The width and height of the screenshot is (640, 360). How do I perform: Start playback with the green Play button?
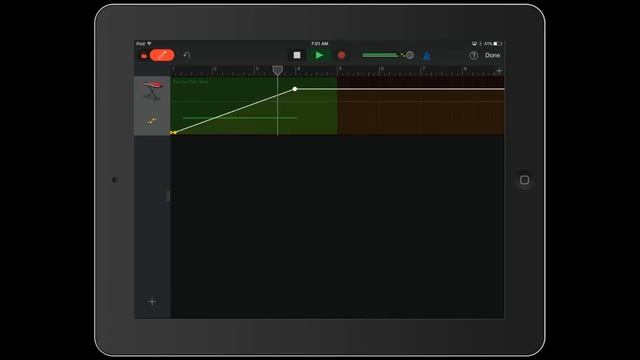coord(319,55)
